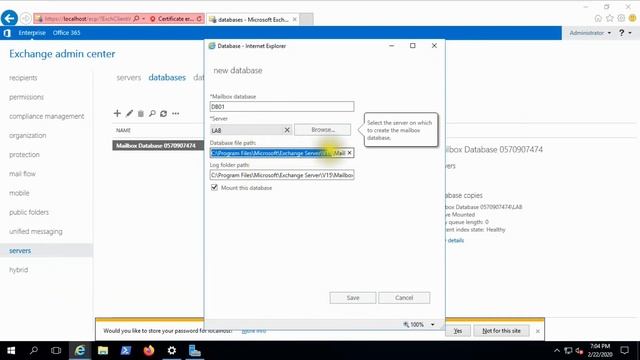Switch to the servers tab
640x360 pixels.
pos(129,78)
